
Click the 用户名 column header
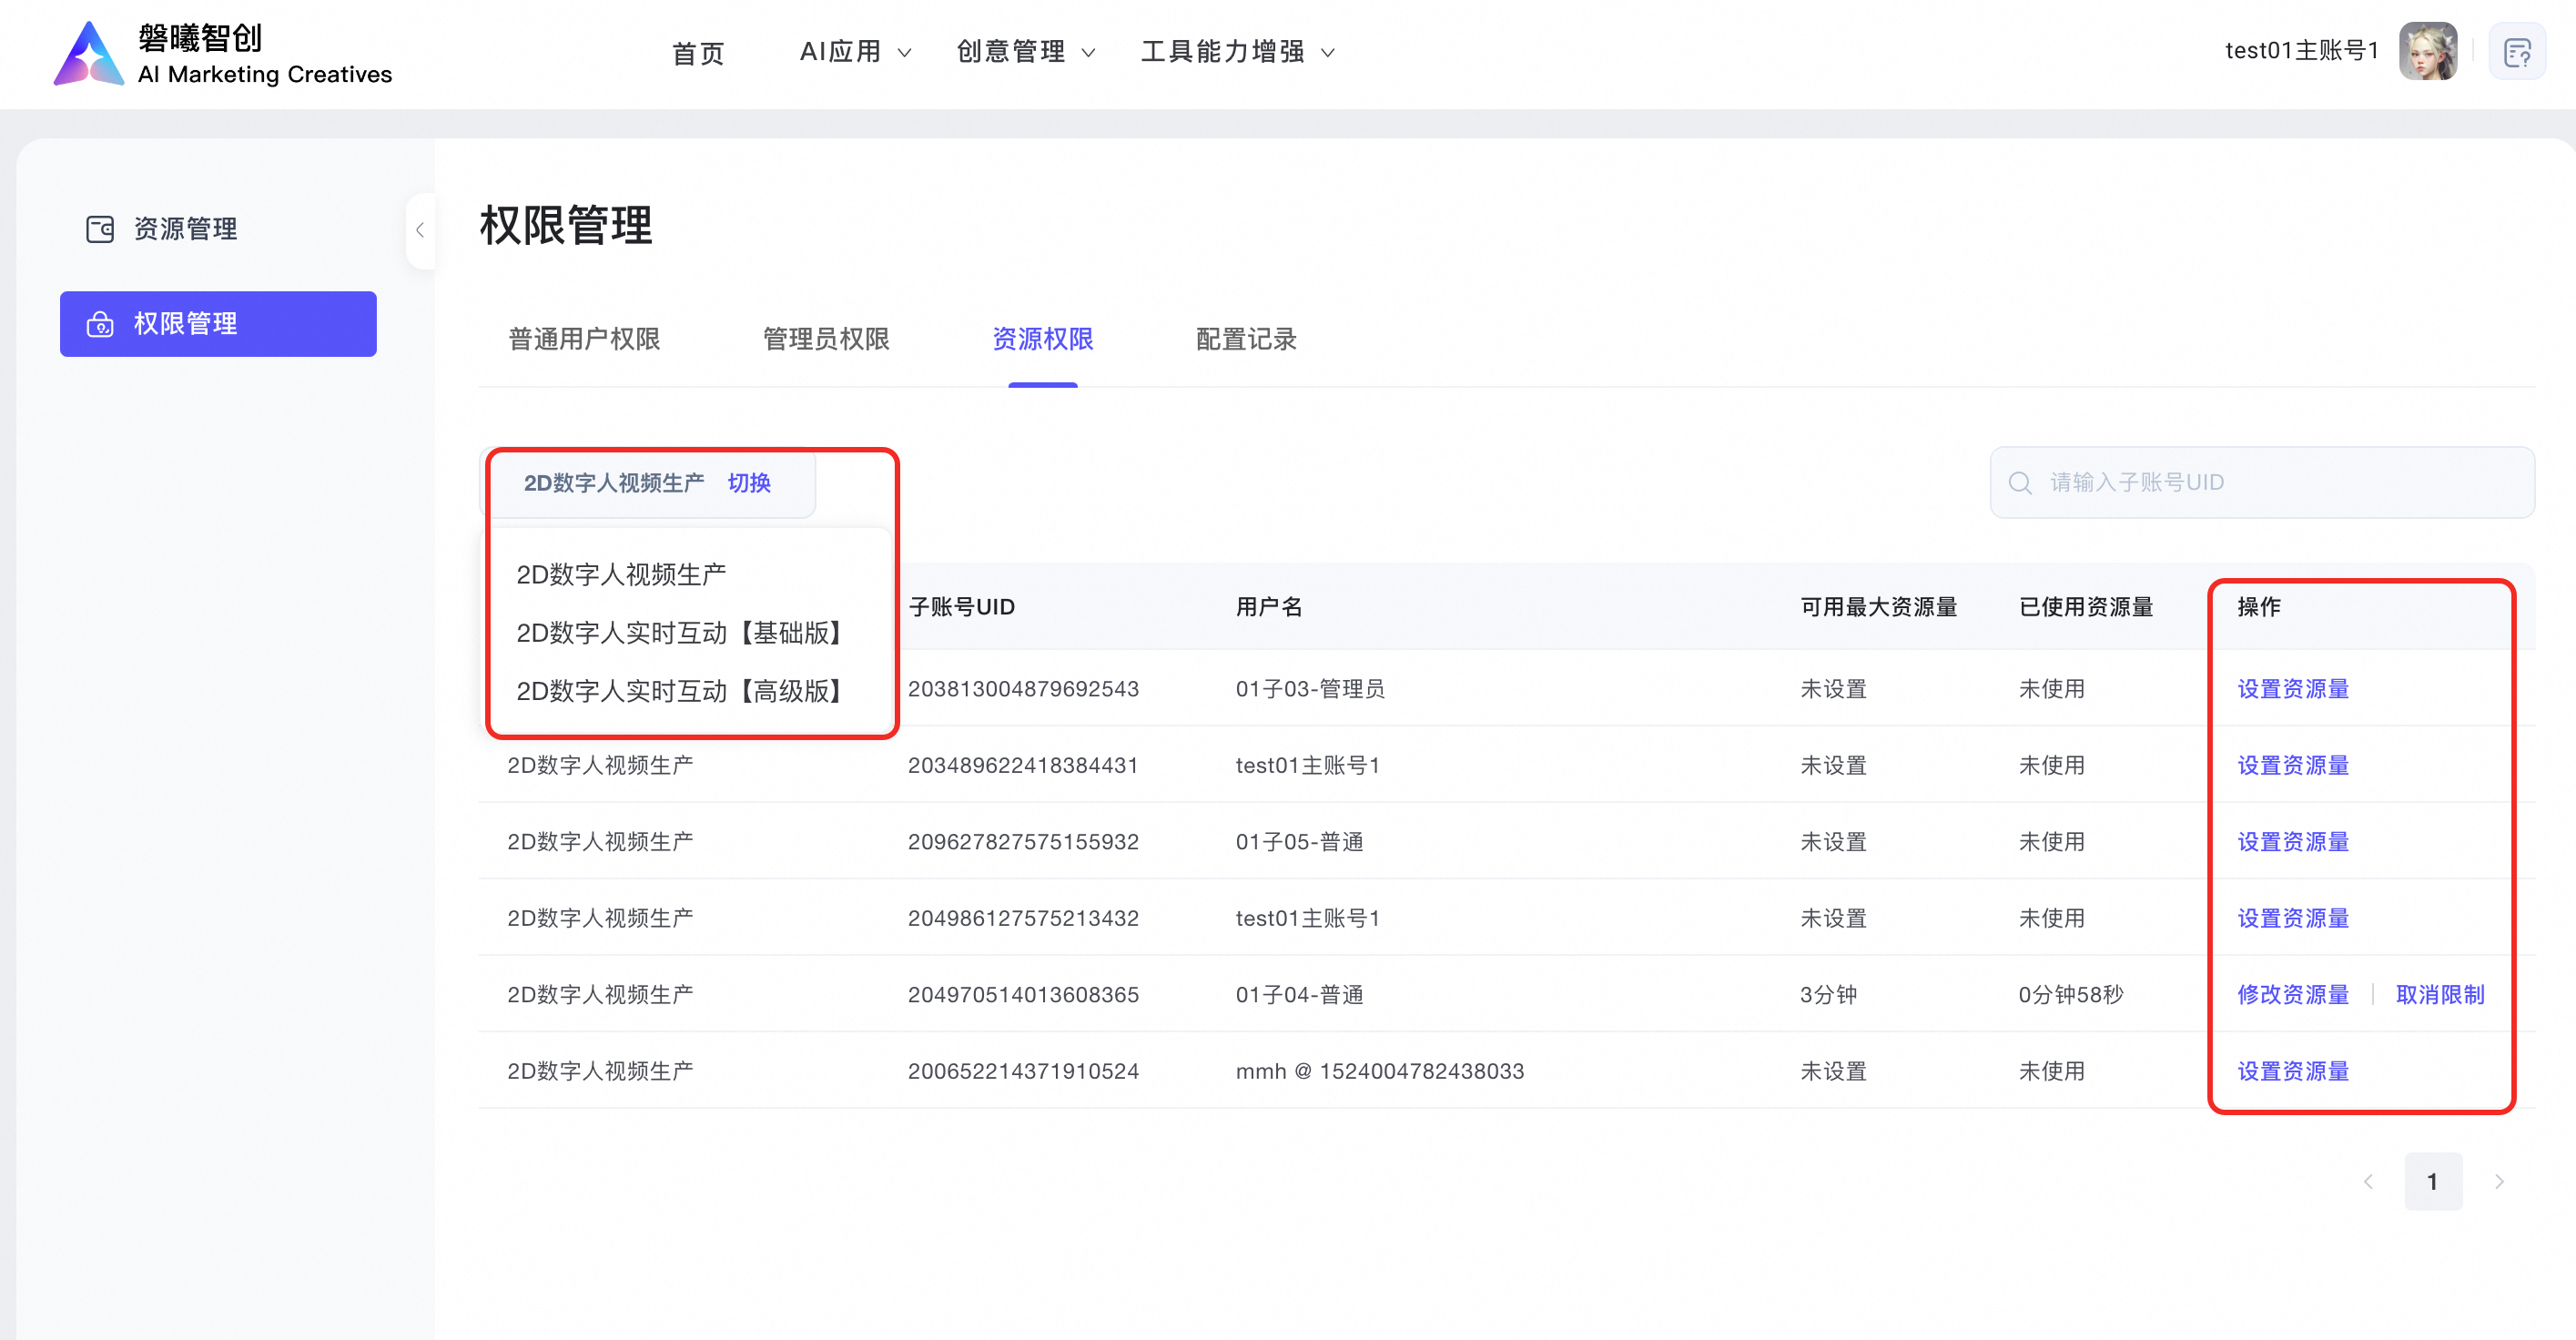[1269, 607]
